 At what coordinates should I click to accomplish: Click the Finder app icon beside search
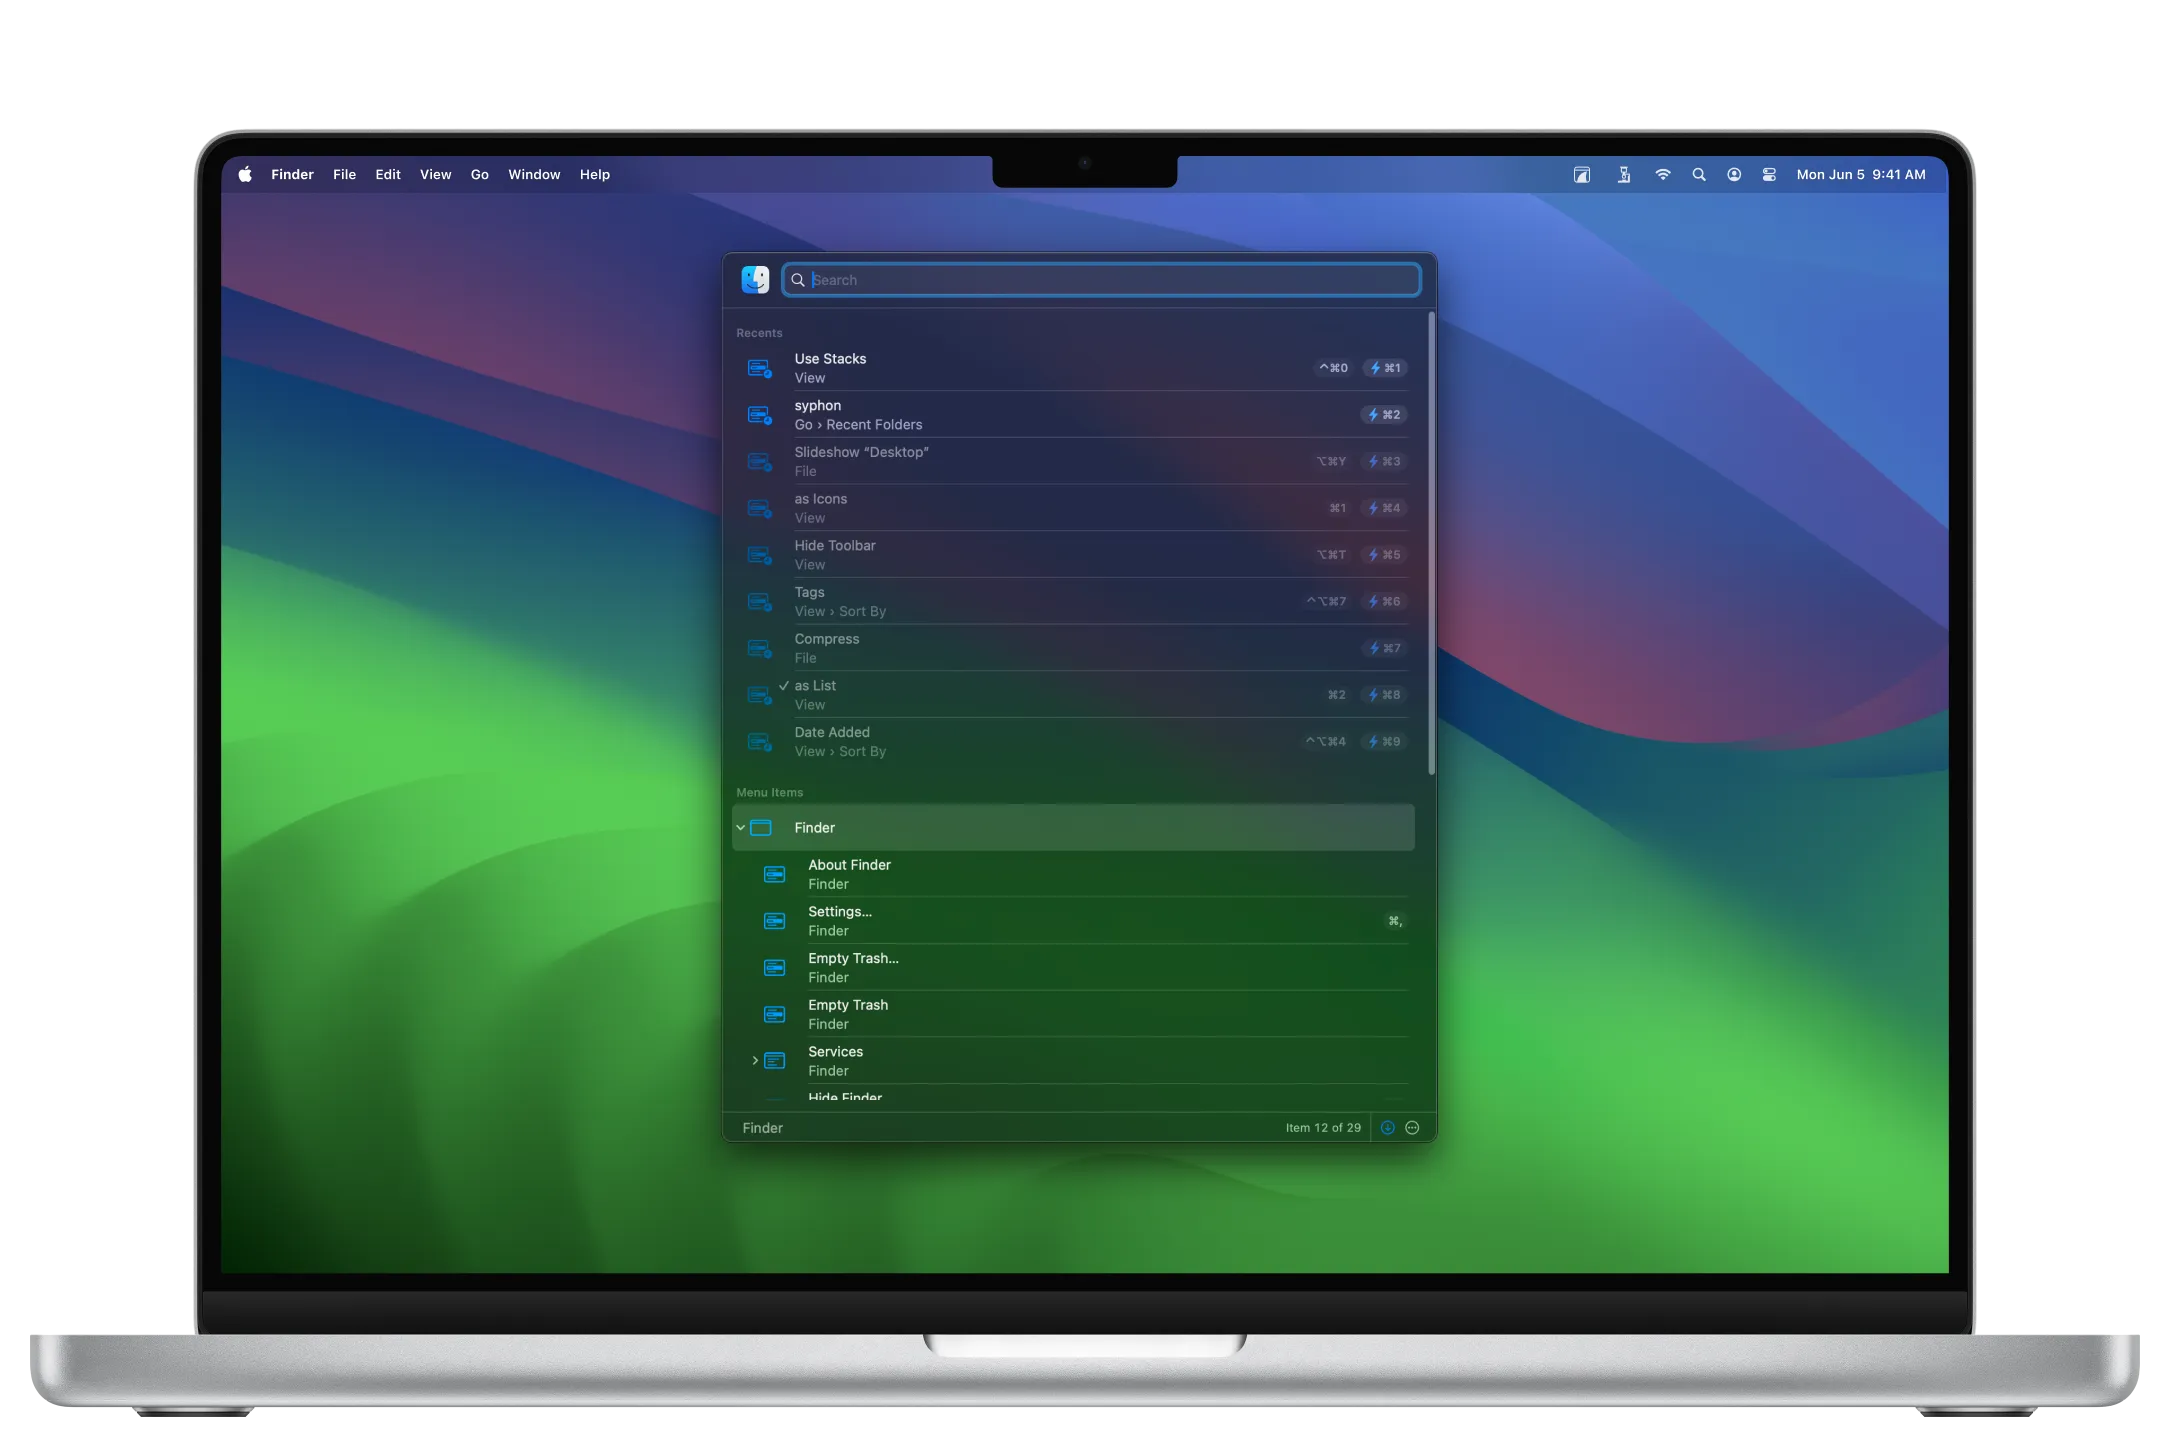coord(755,279)
